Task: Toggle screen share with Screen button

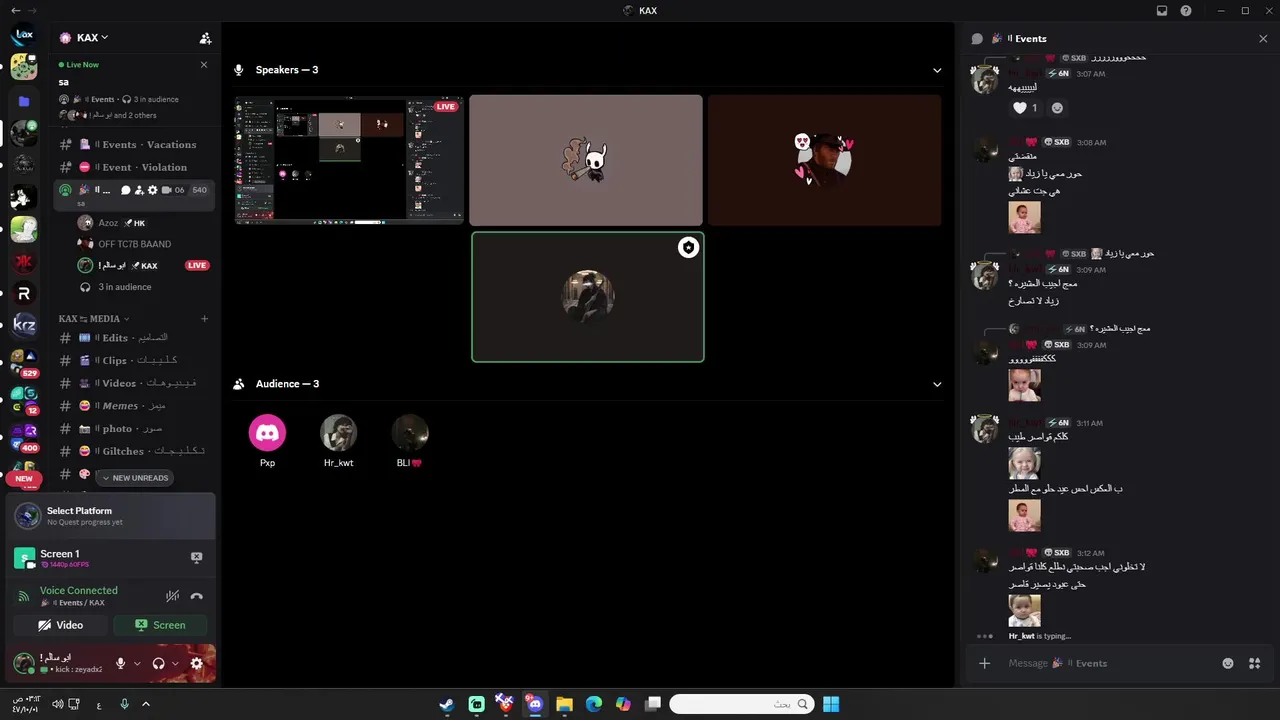Action: click(160, 625)
